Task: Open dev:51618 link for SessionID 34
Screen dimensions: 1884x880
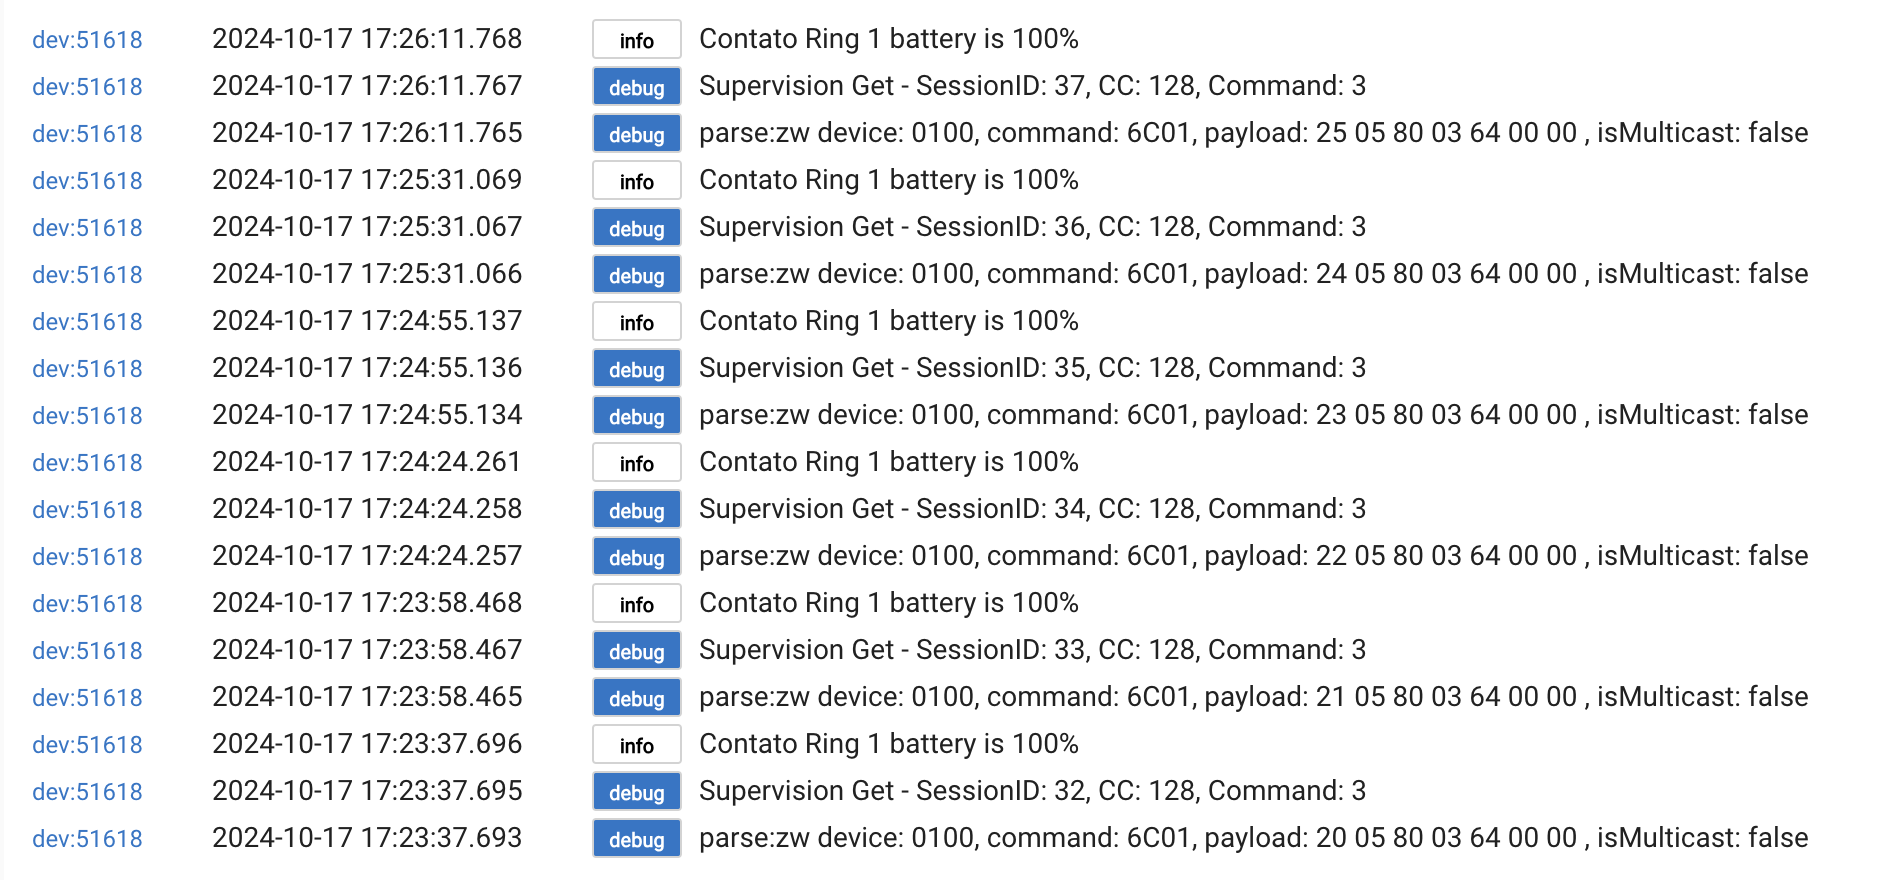Action: coord(87,510)
